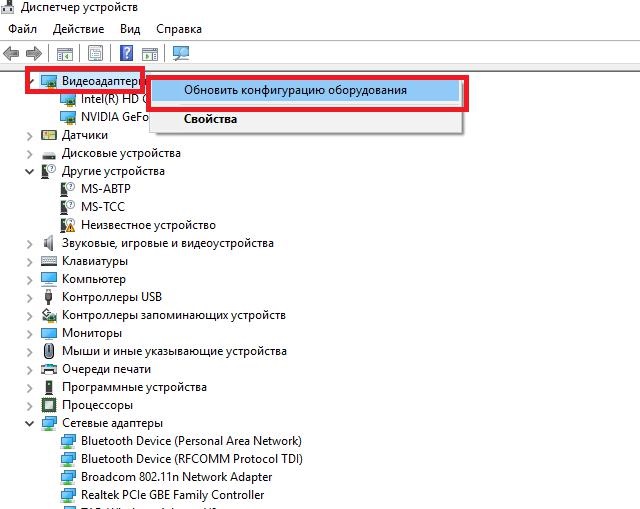640x509 pixels.
Task: Click the USB plug icon beside Контроллеры USB
Action: (49, 297)
